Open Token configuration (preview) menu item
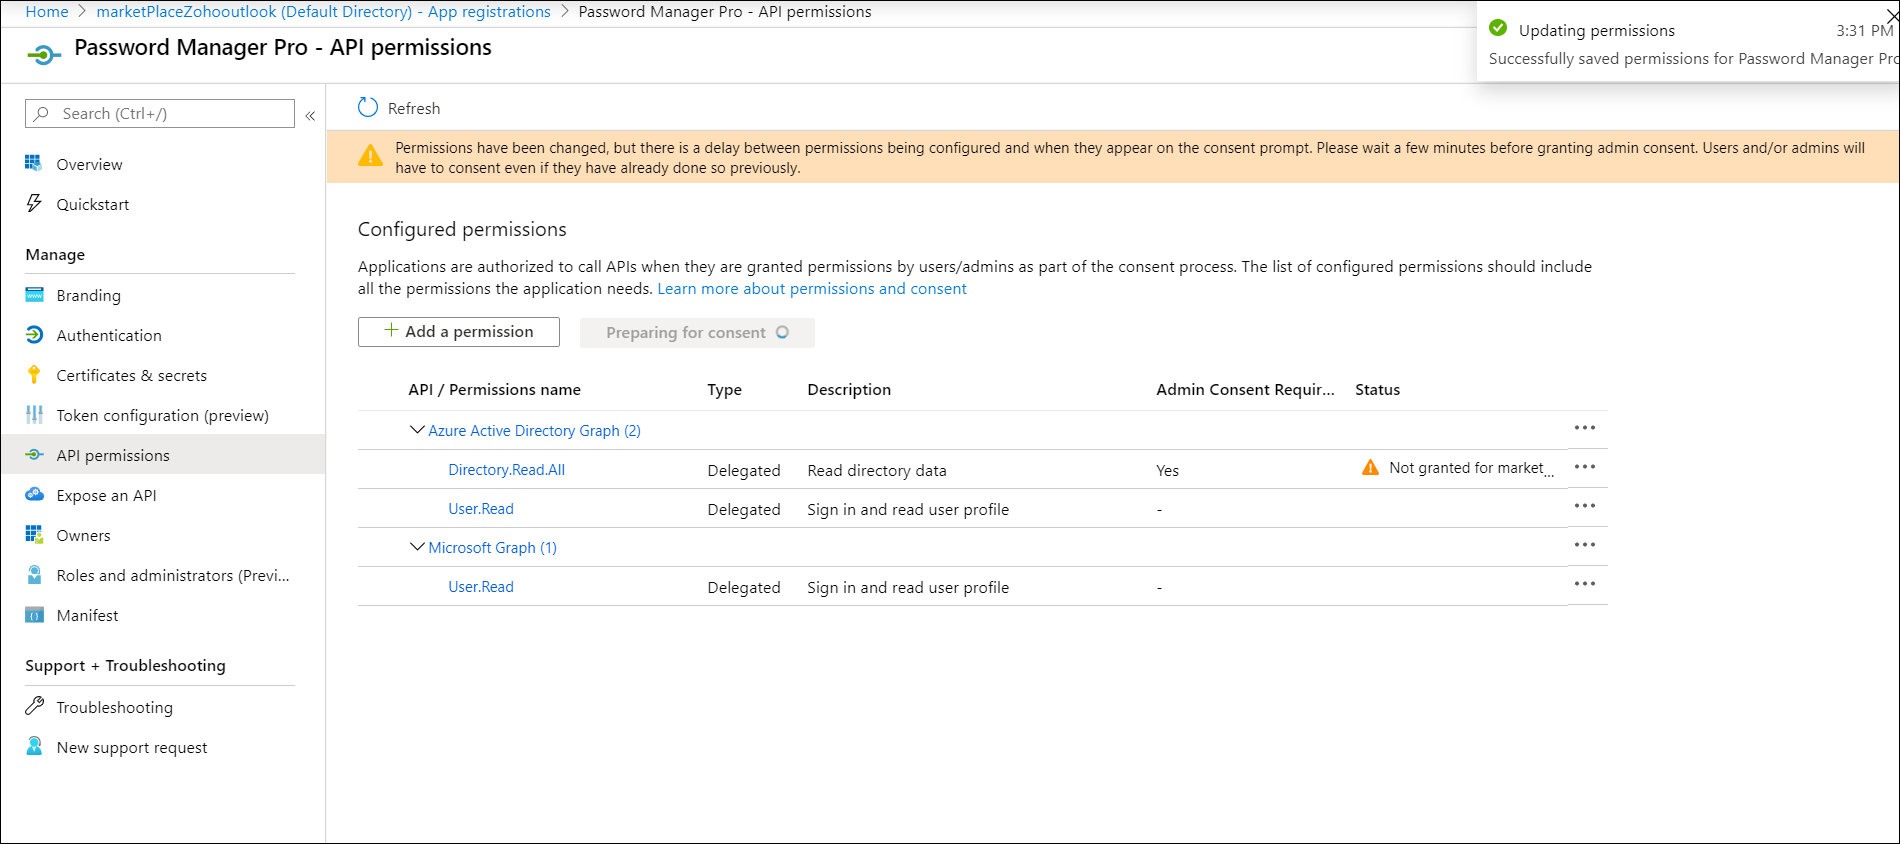This screenshot has height=844, width=1900. 162,415
